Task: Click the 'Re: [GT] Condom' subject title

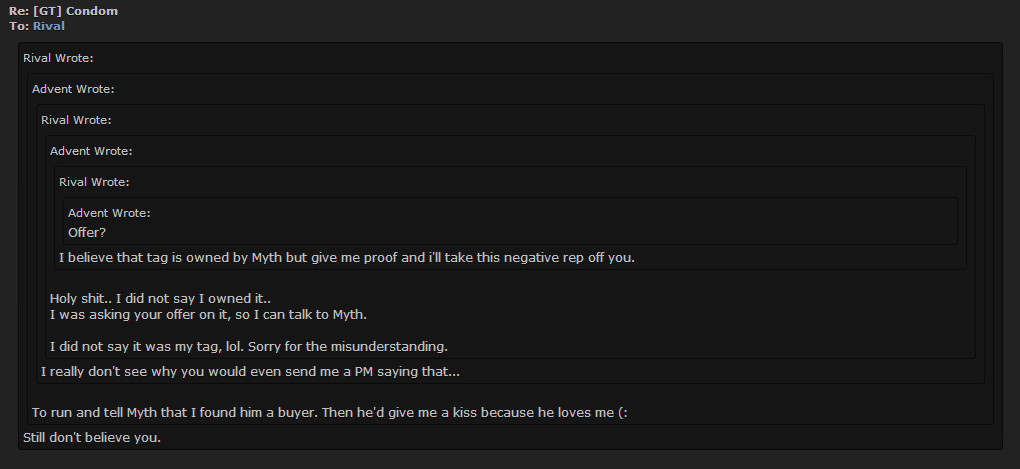Action: pos(64,11)
